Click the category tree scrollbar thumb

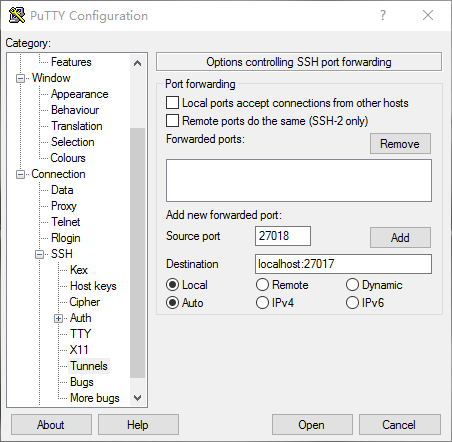click(137, 253)
